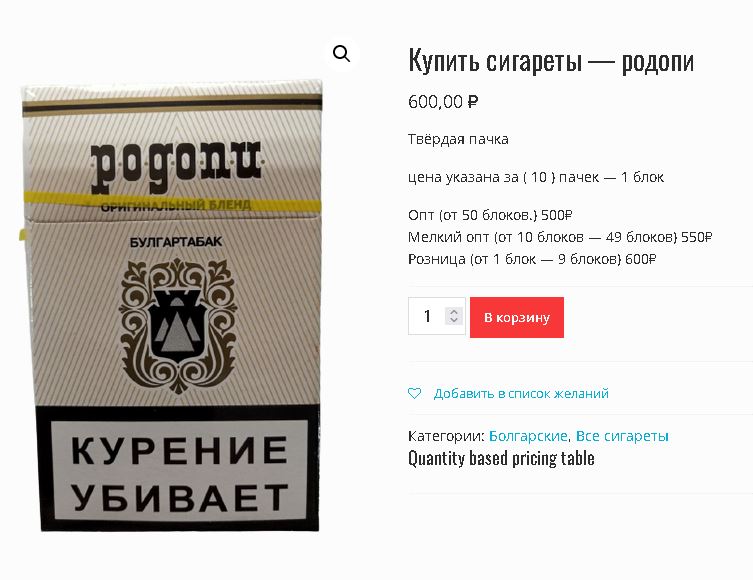Click the magnifier zoom icon over the image
The height and width of the screenshot is (580, 753).
341,54
